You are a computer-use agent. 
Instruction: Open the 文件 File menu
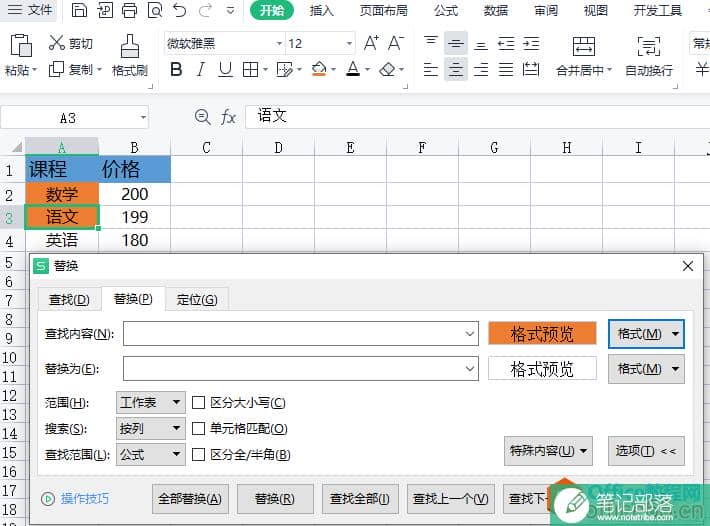point(29,10)
